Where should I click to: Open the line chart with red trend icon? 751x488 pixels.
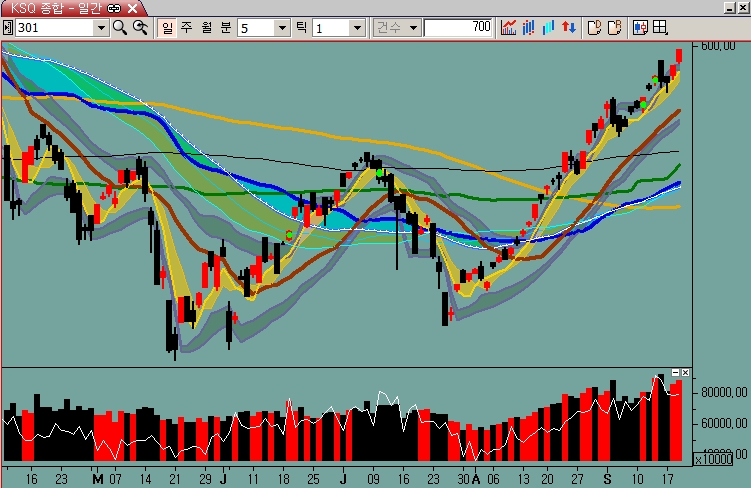[509, 28]
